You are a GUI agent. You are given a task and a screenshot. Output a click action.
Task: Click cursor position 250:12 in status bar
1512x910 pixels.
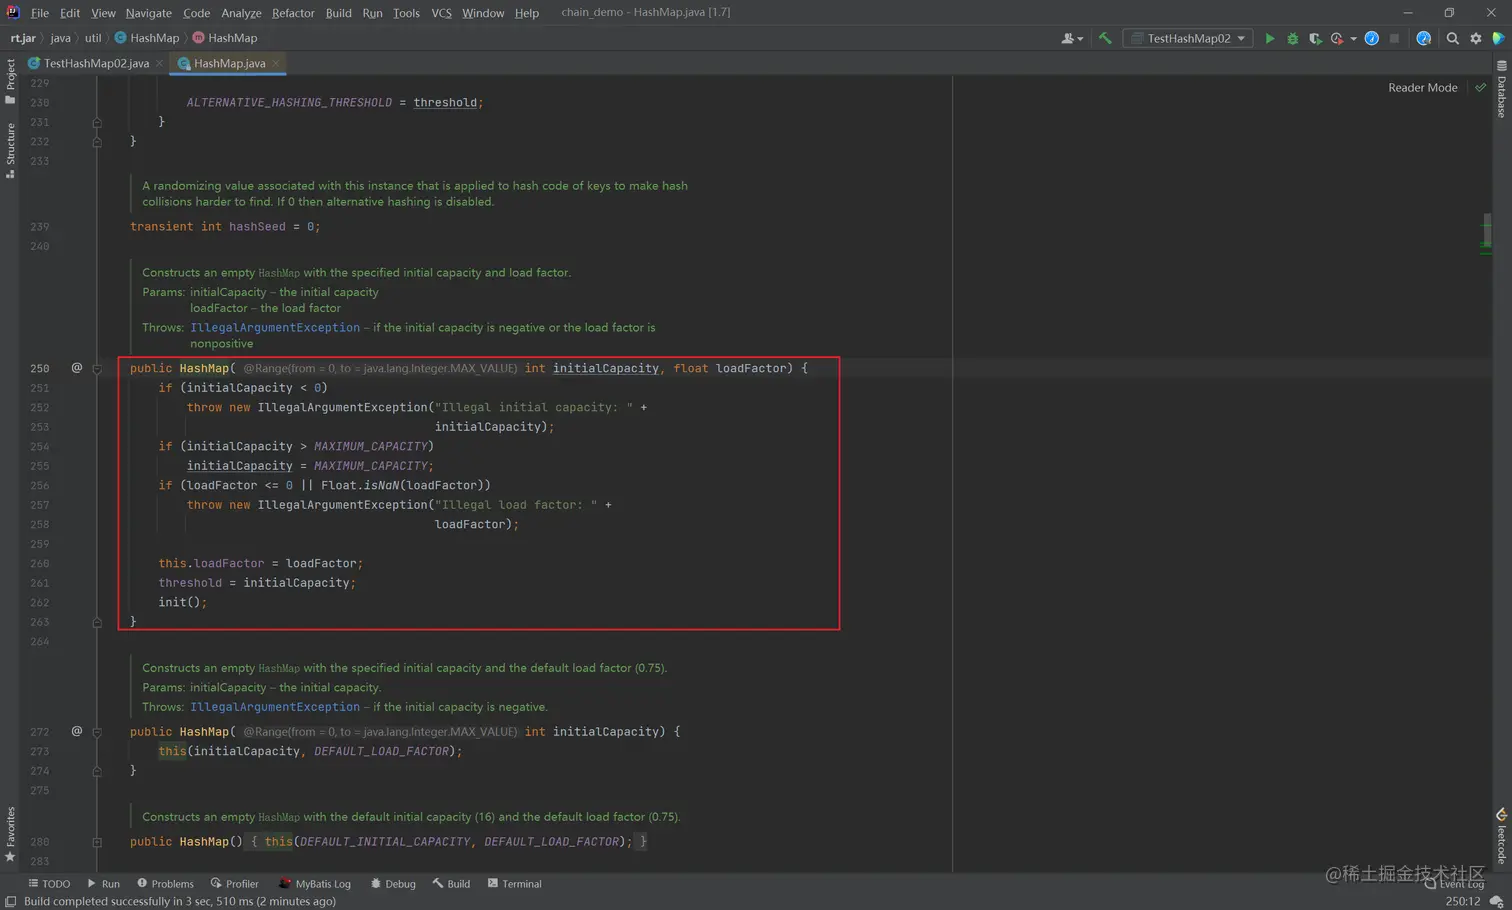click(x=1462, y=901)
